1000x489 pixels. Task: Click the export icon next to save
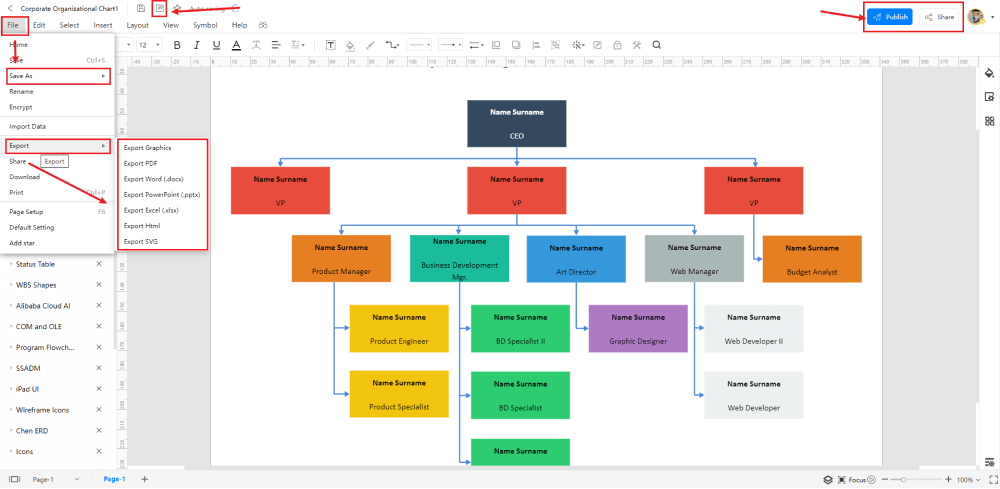tap(159, 9)
